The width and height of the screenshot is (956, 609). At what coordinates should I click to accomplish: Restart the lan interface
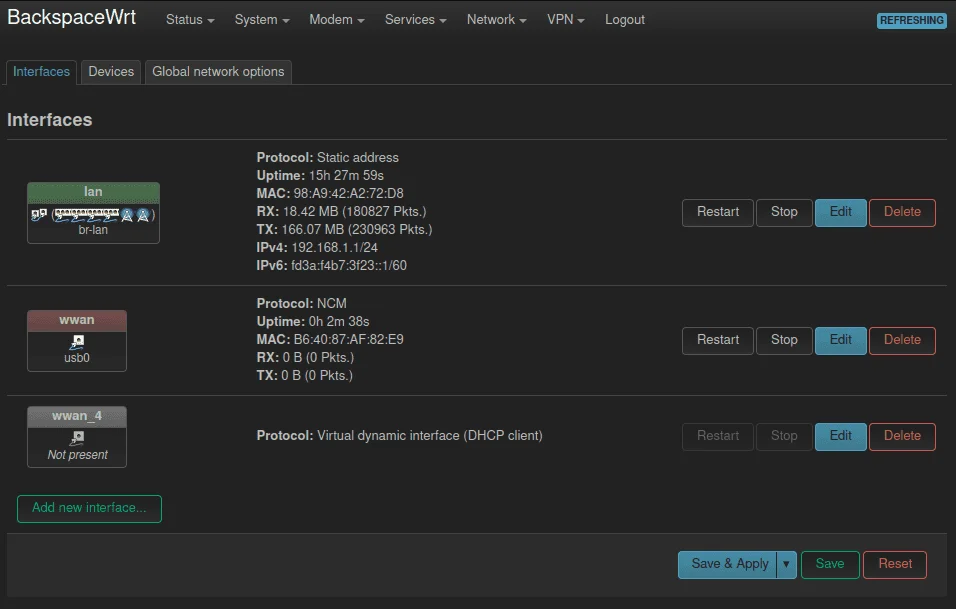pyautogui.click(x=718, y=212)
